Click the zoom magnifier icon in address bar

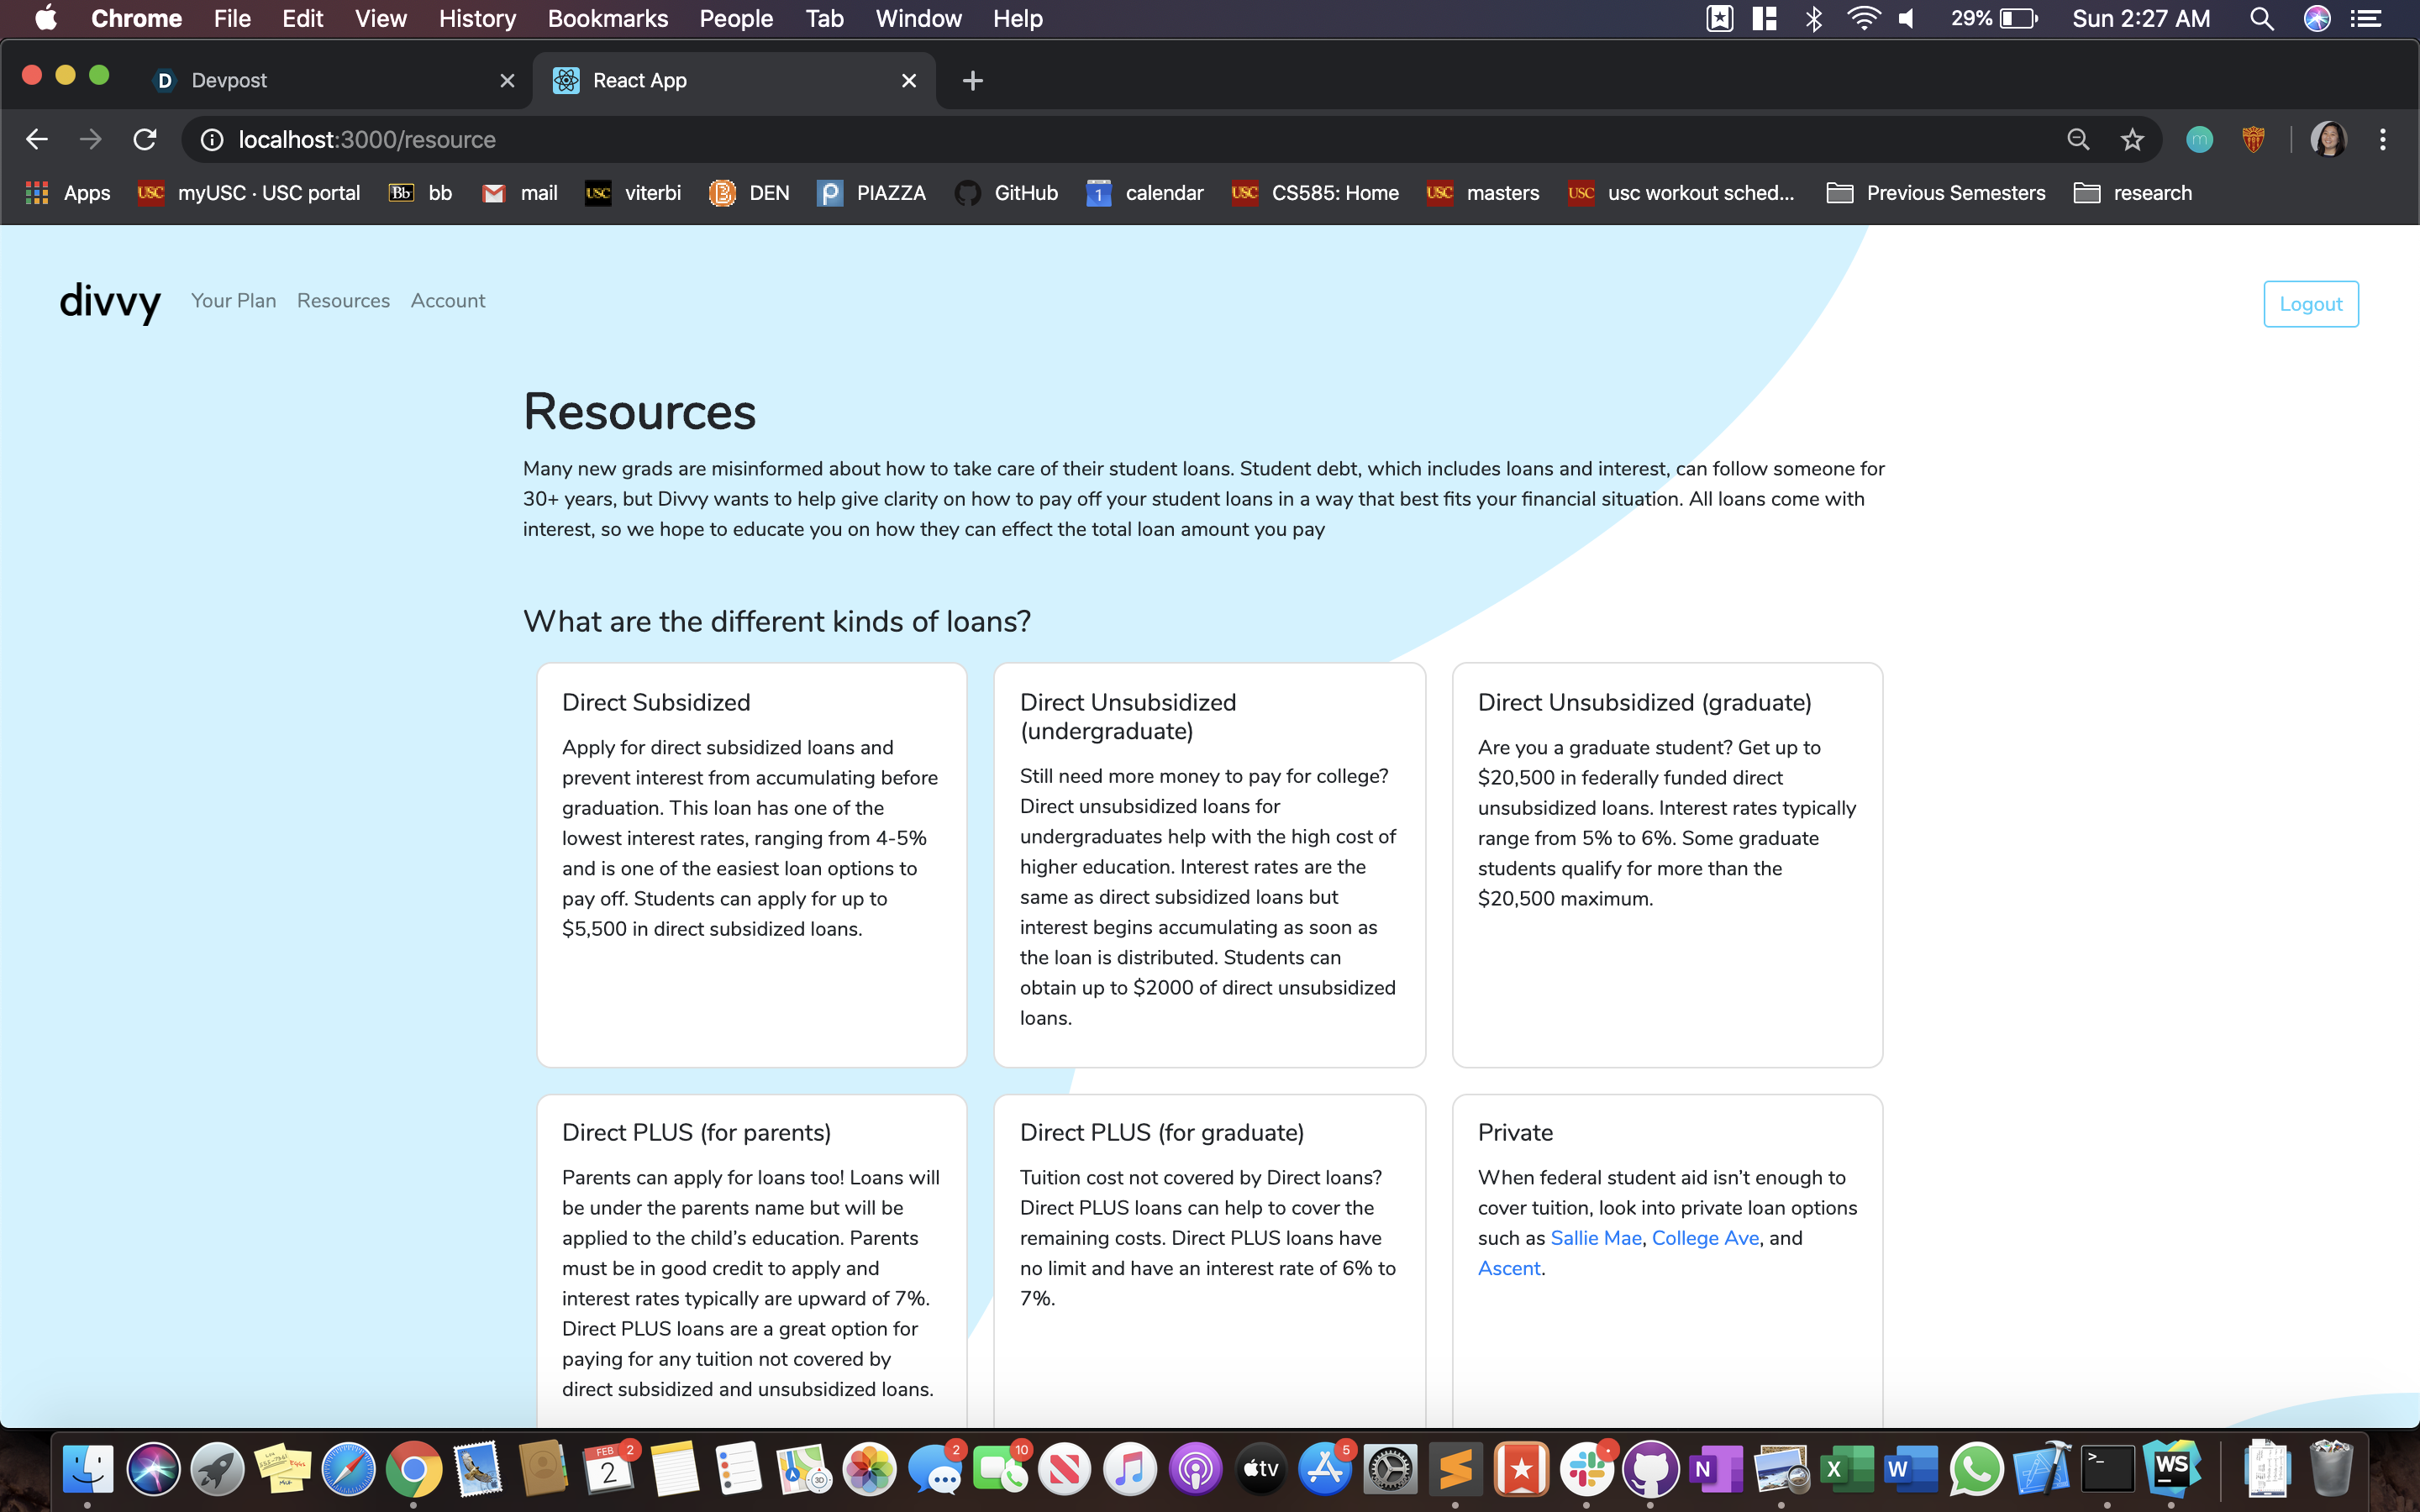point(2078,140)
